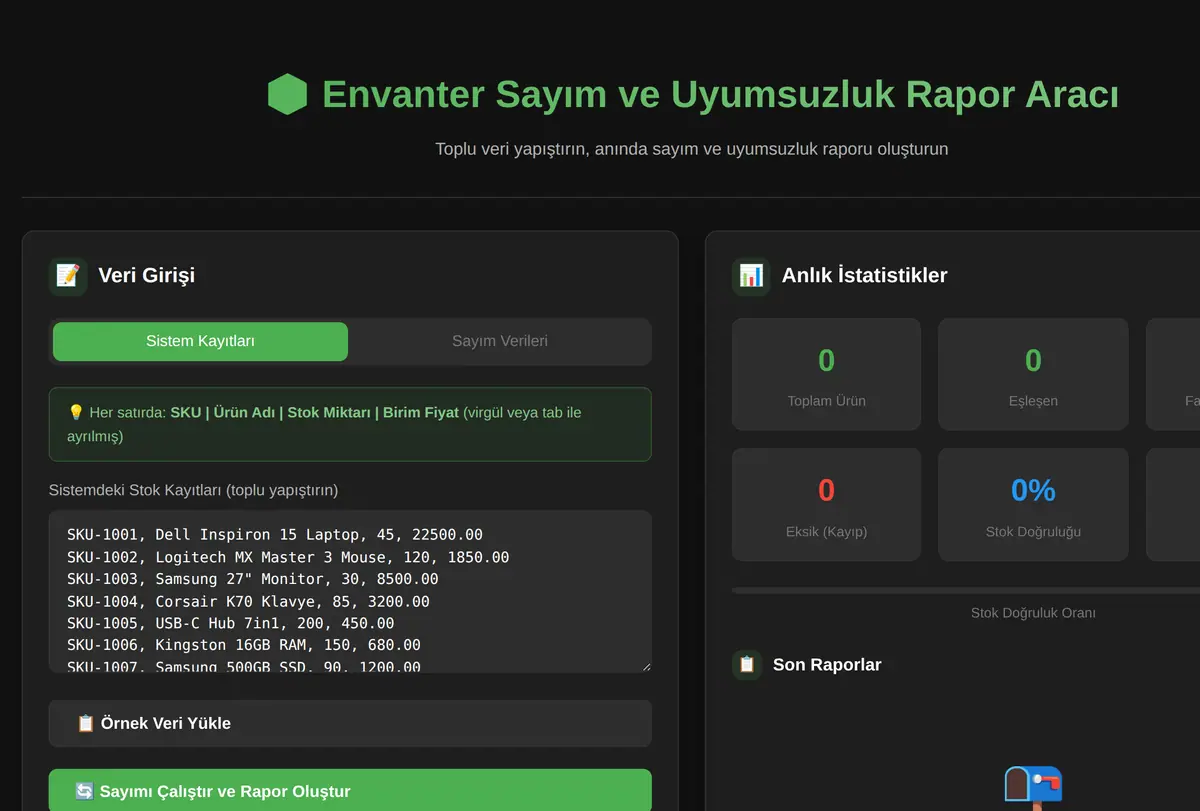Click the SKU-1005 USB-C Hub line
The height and width of the screenshot is (811, 1200).
231,623
